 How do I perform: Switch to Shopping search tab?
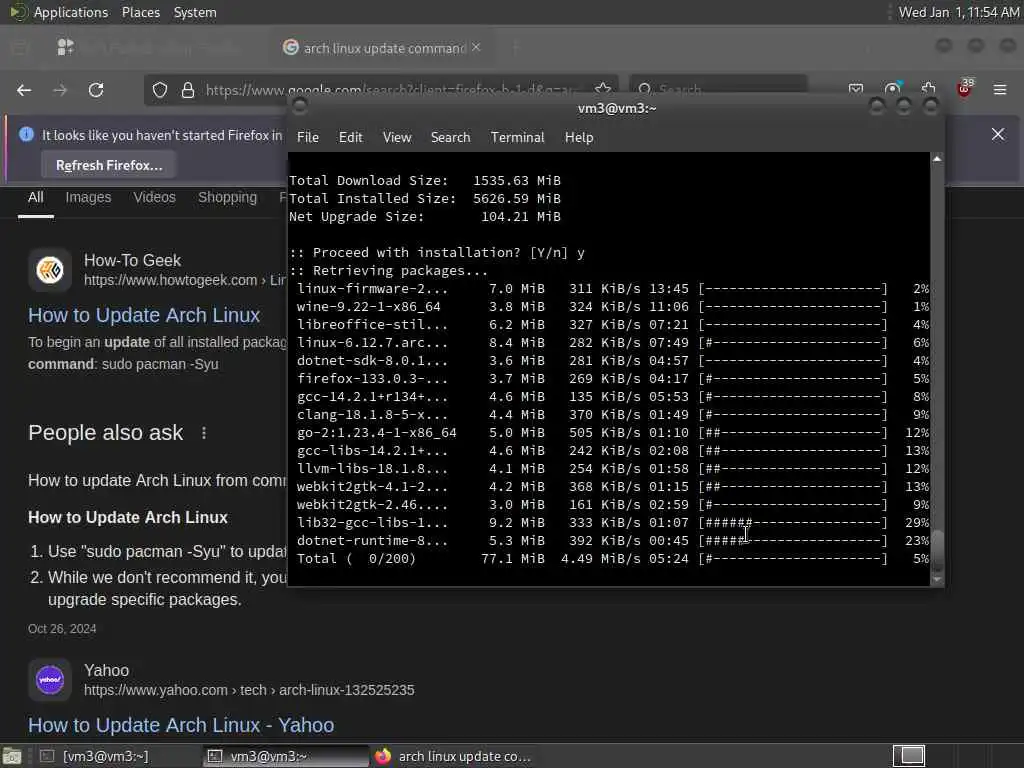tap(227, 197)
